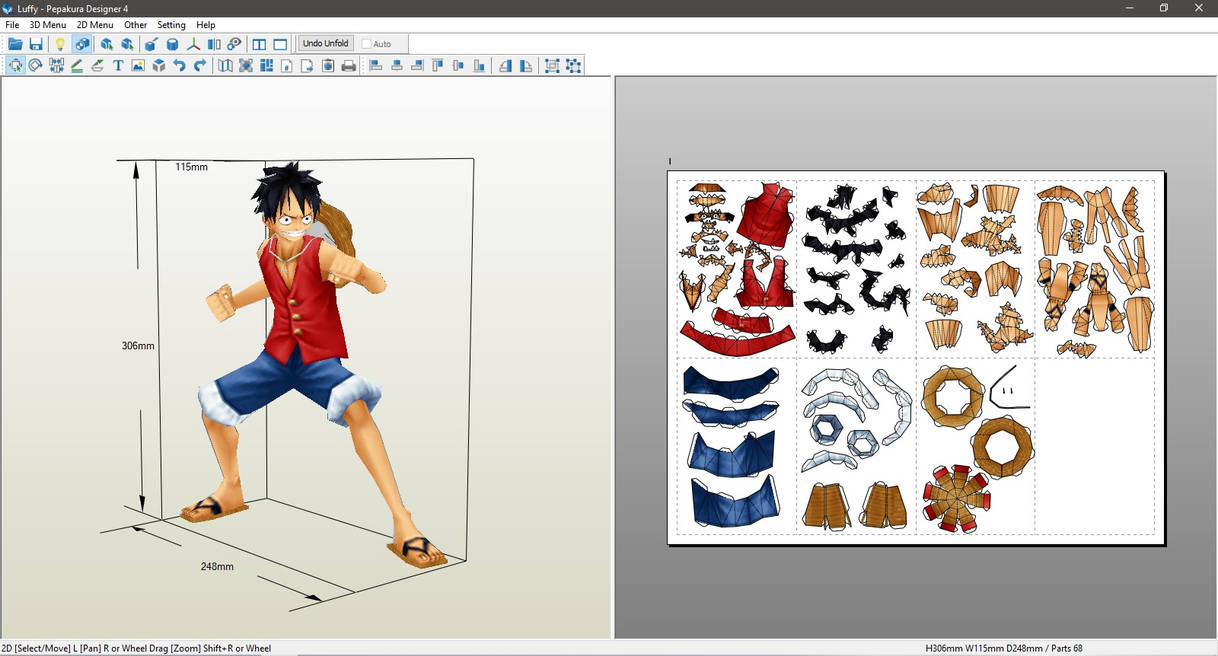This screenshot has height=656, width=1218.
Task: Open the 2D Menu
Action: pos(95,25)
